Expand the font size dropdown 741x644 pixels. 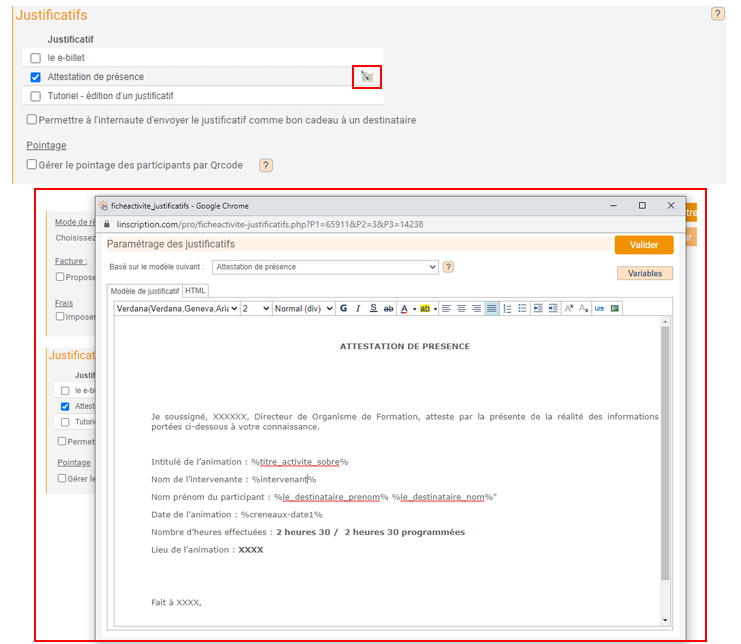256,309
